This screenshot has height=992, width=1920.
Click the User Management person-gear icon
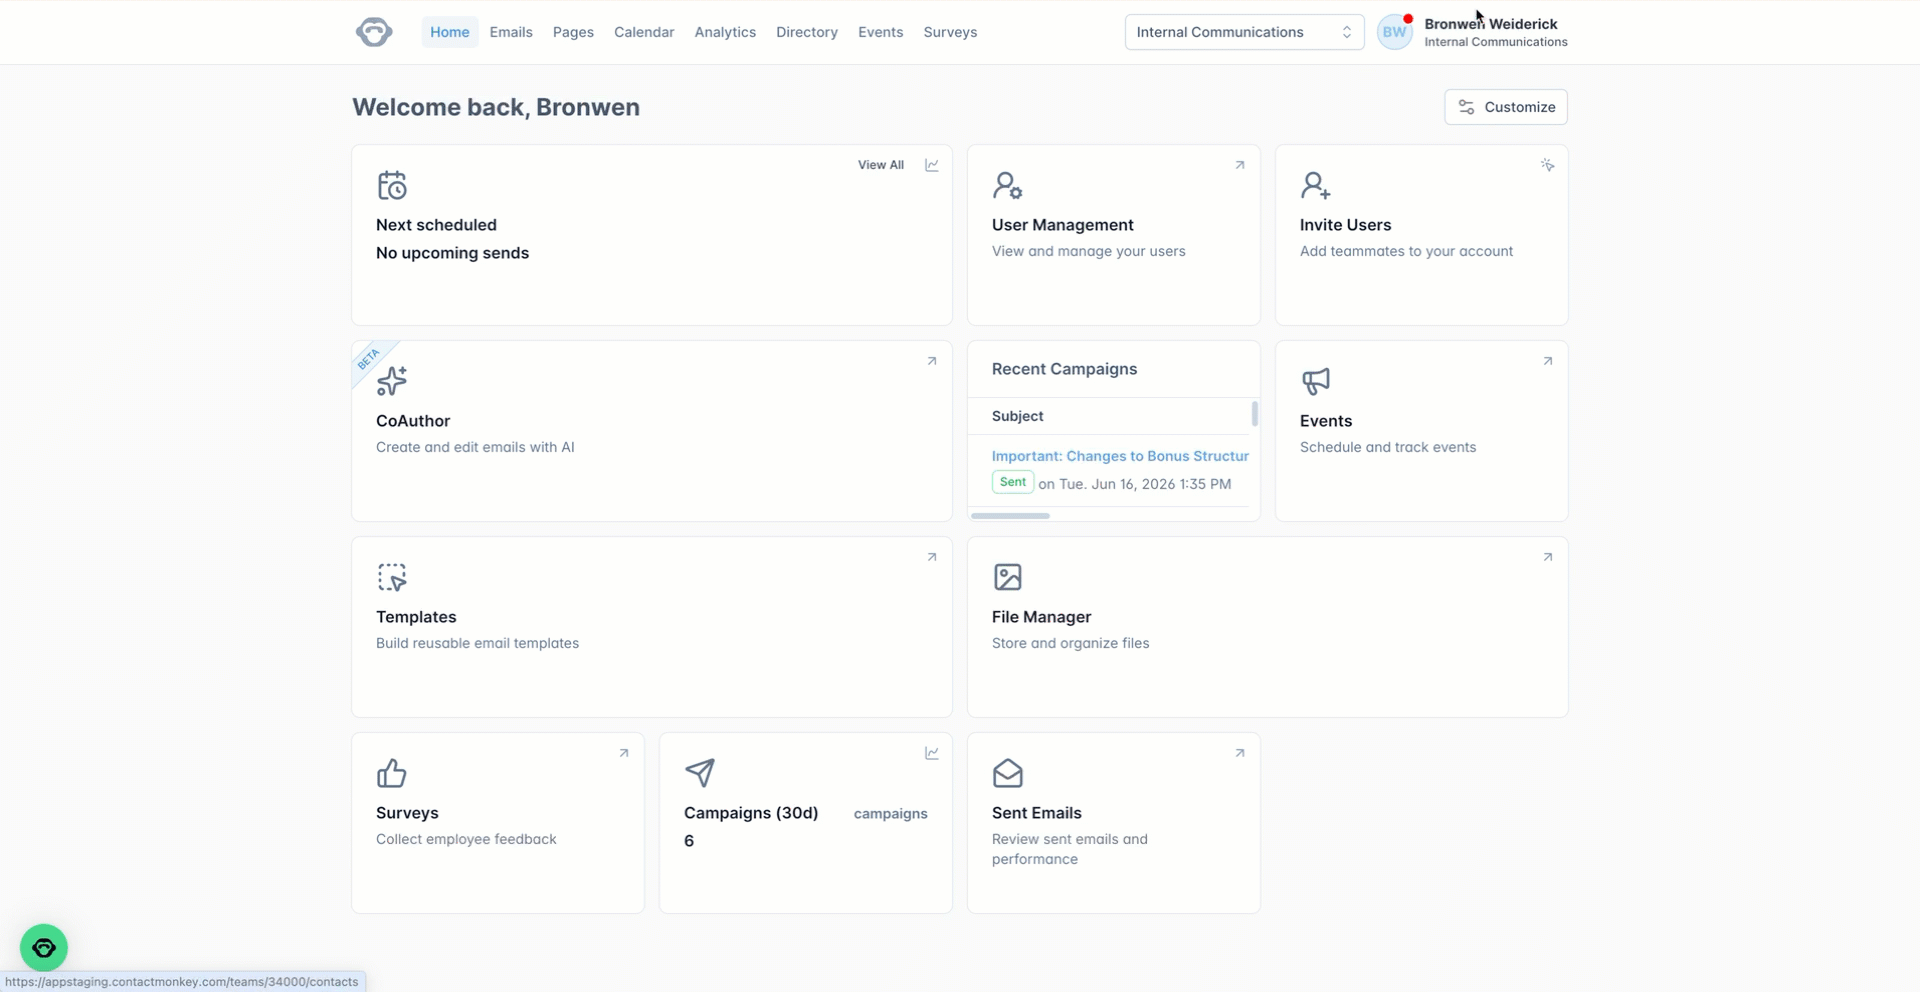(x=1007, y=185)
